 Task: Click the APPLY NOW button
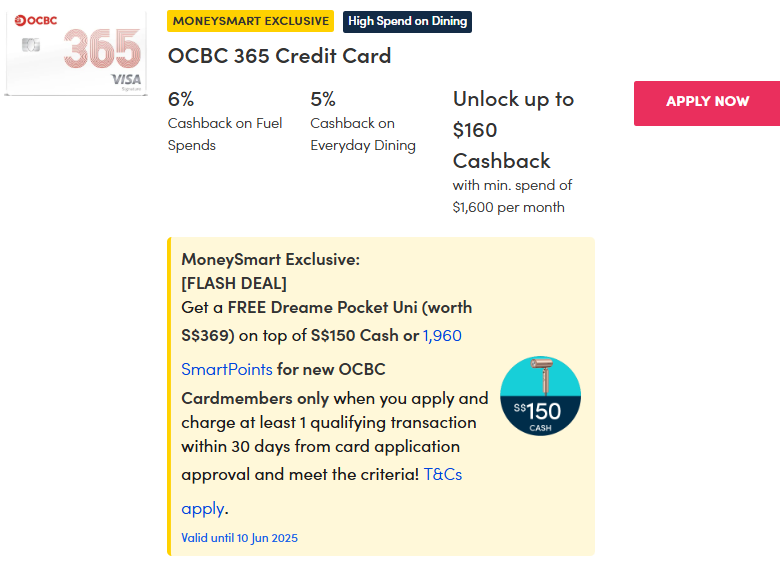pyautogui.click(x=707, y=103)
